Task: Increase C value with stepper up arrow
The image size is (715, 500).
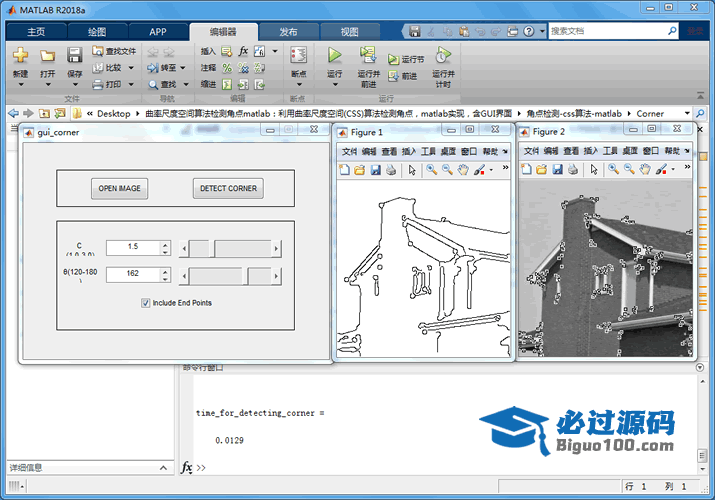Action: click(x=166, y=243)
